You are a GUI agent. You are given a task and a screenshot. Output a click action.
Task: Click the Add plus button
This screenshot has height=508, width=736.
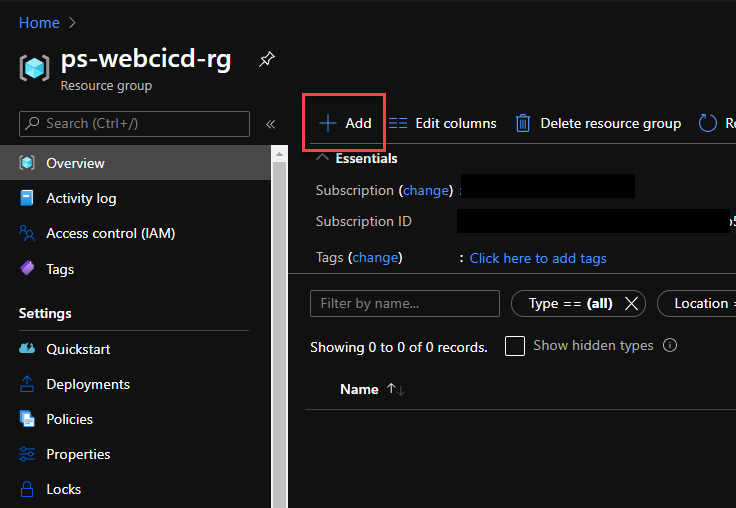344,123
